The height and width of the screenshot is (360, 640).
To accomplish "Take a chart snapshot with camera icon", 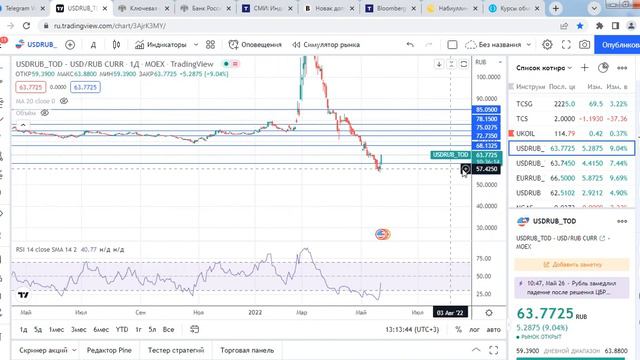I will [584, 44].
